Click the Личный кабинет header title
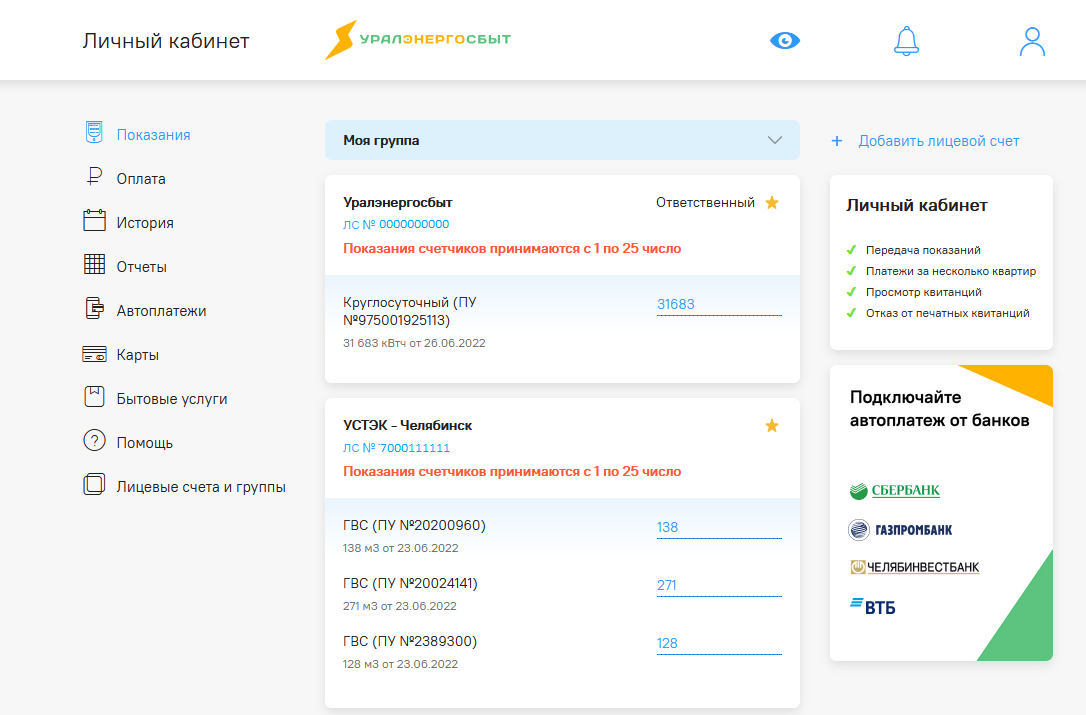 coord(166,41)
